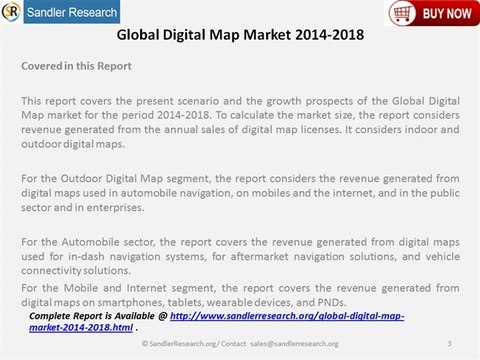Click the BUY NOW button

coord(434,13)
